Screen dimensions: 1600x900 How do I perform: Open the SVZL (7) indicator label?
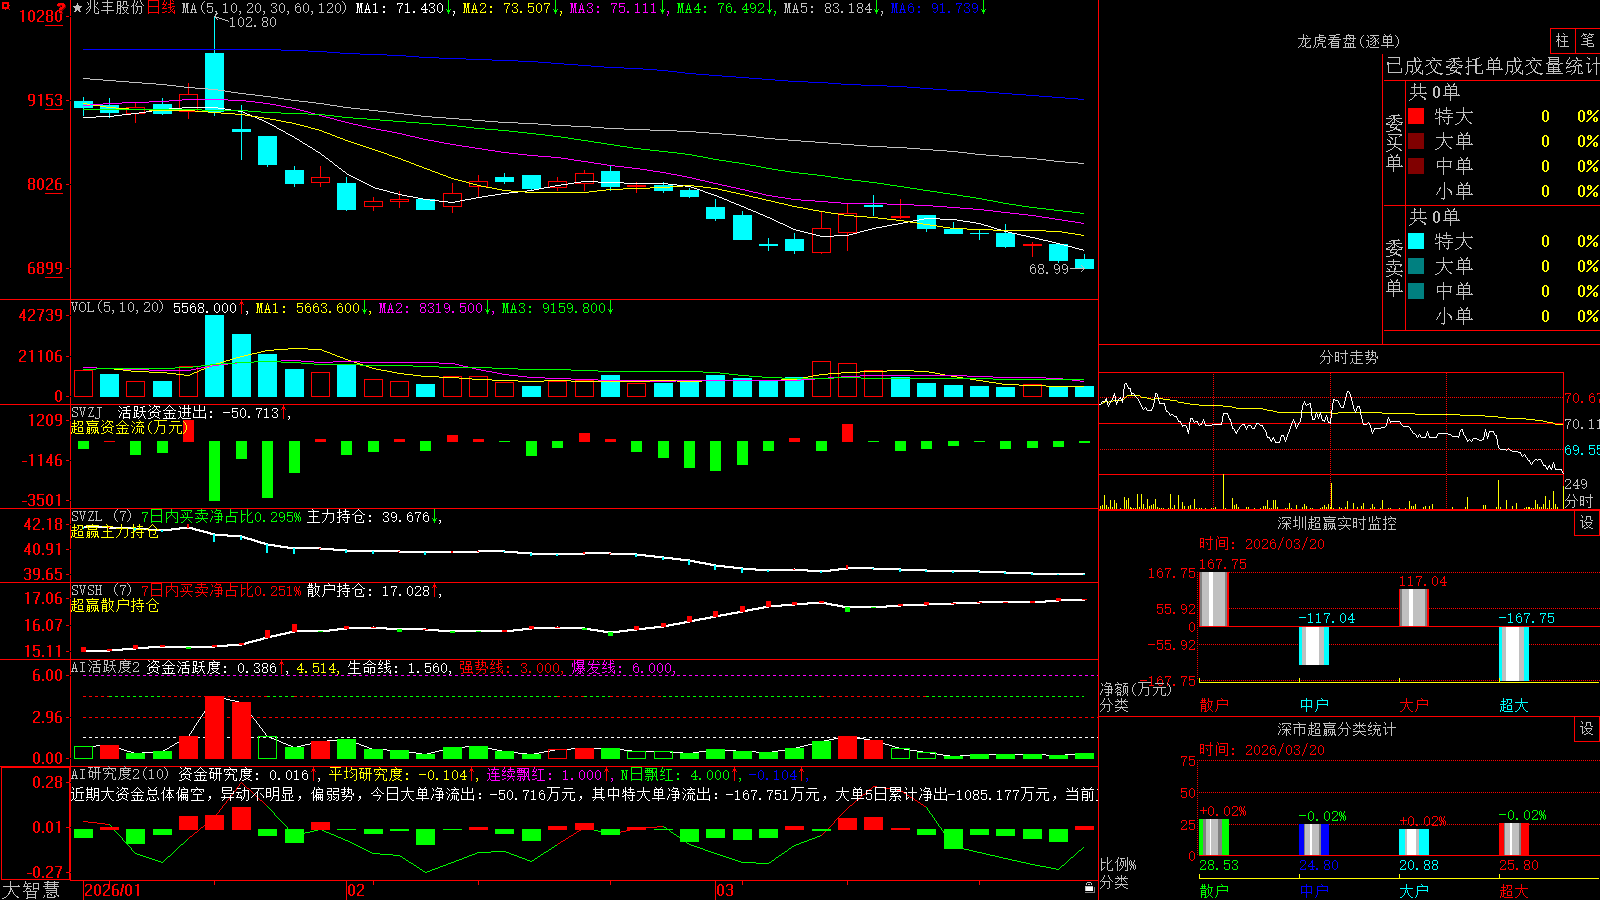point(101,517)
